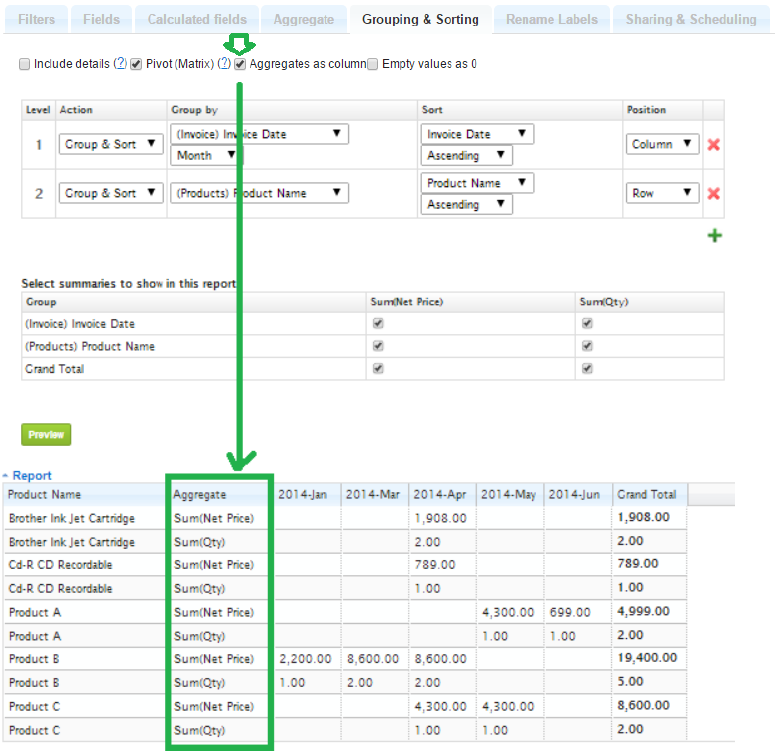
Task: Uncheck the Pivot (Matrix) option
Action: point(136,64)
